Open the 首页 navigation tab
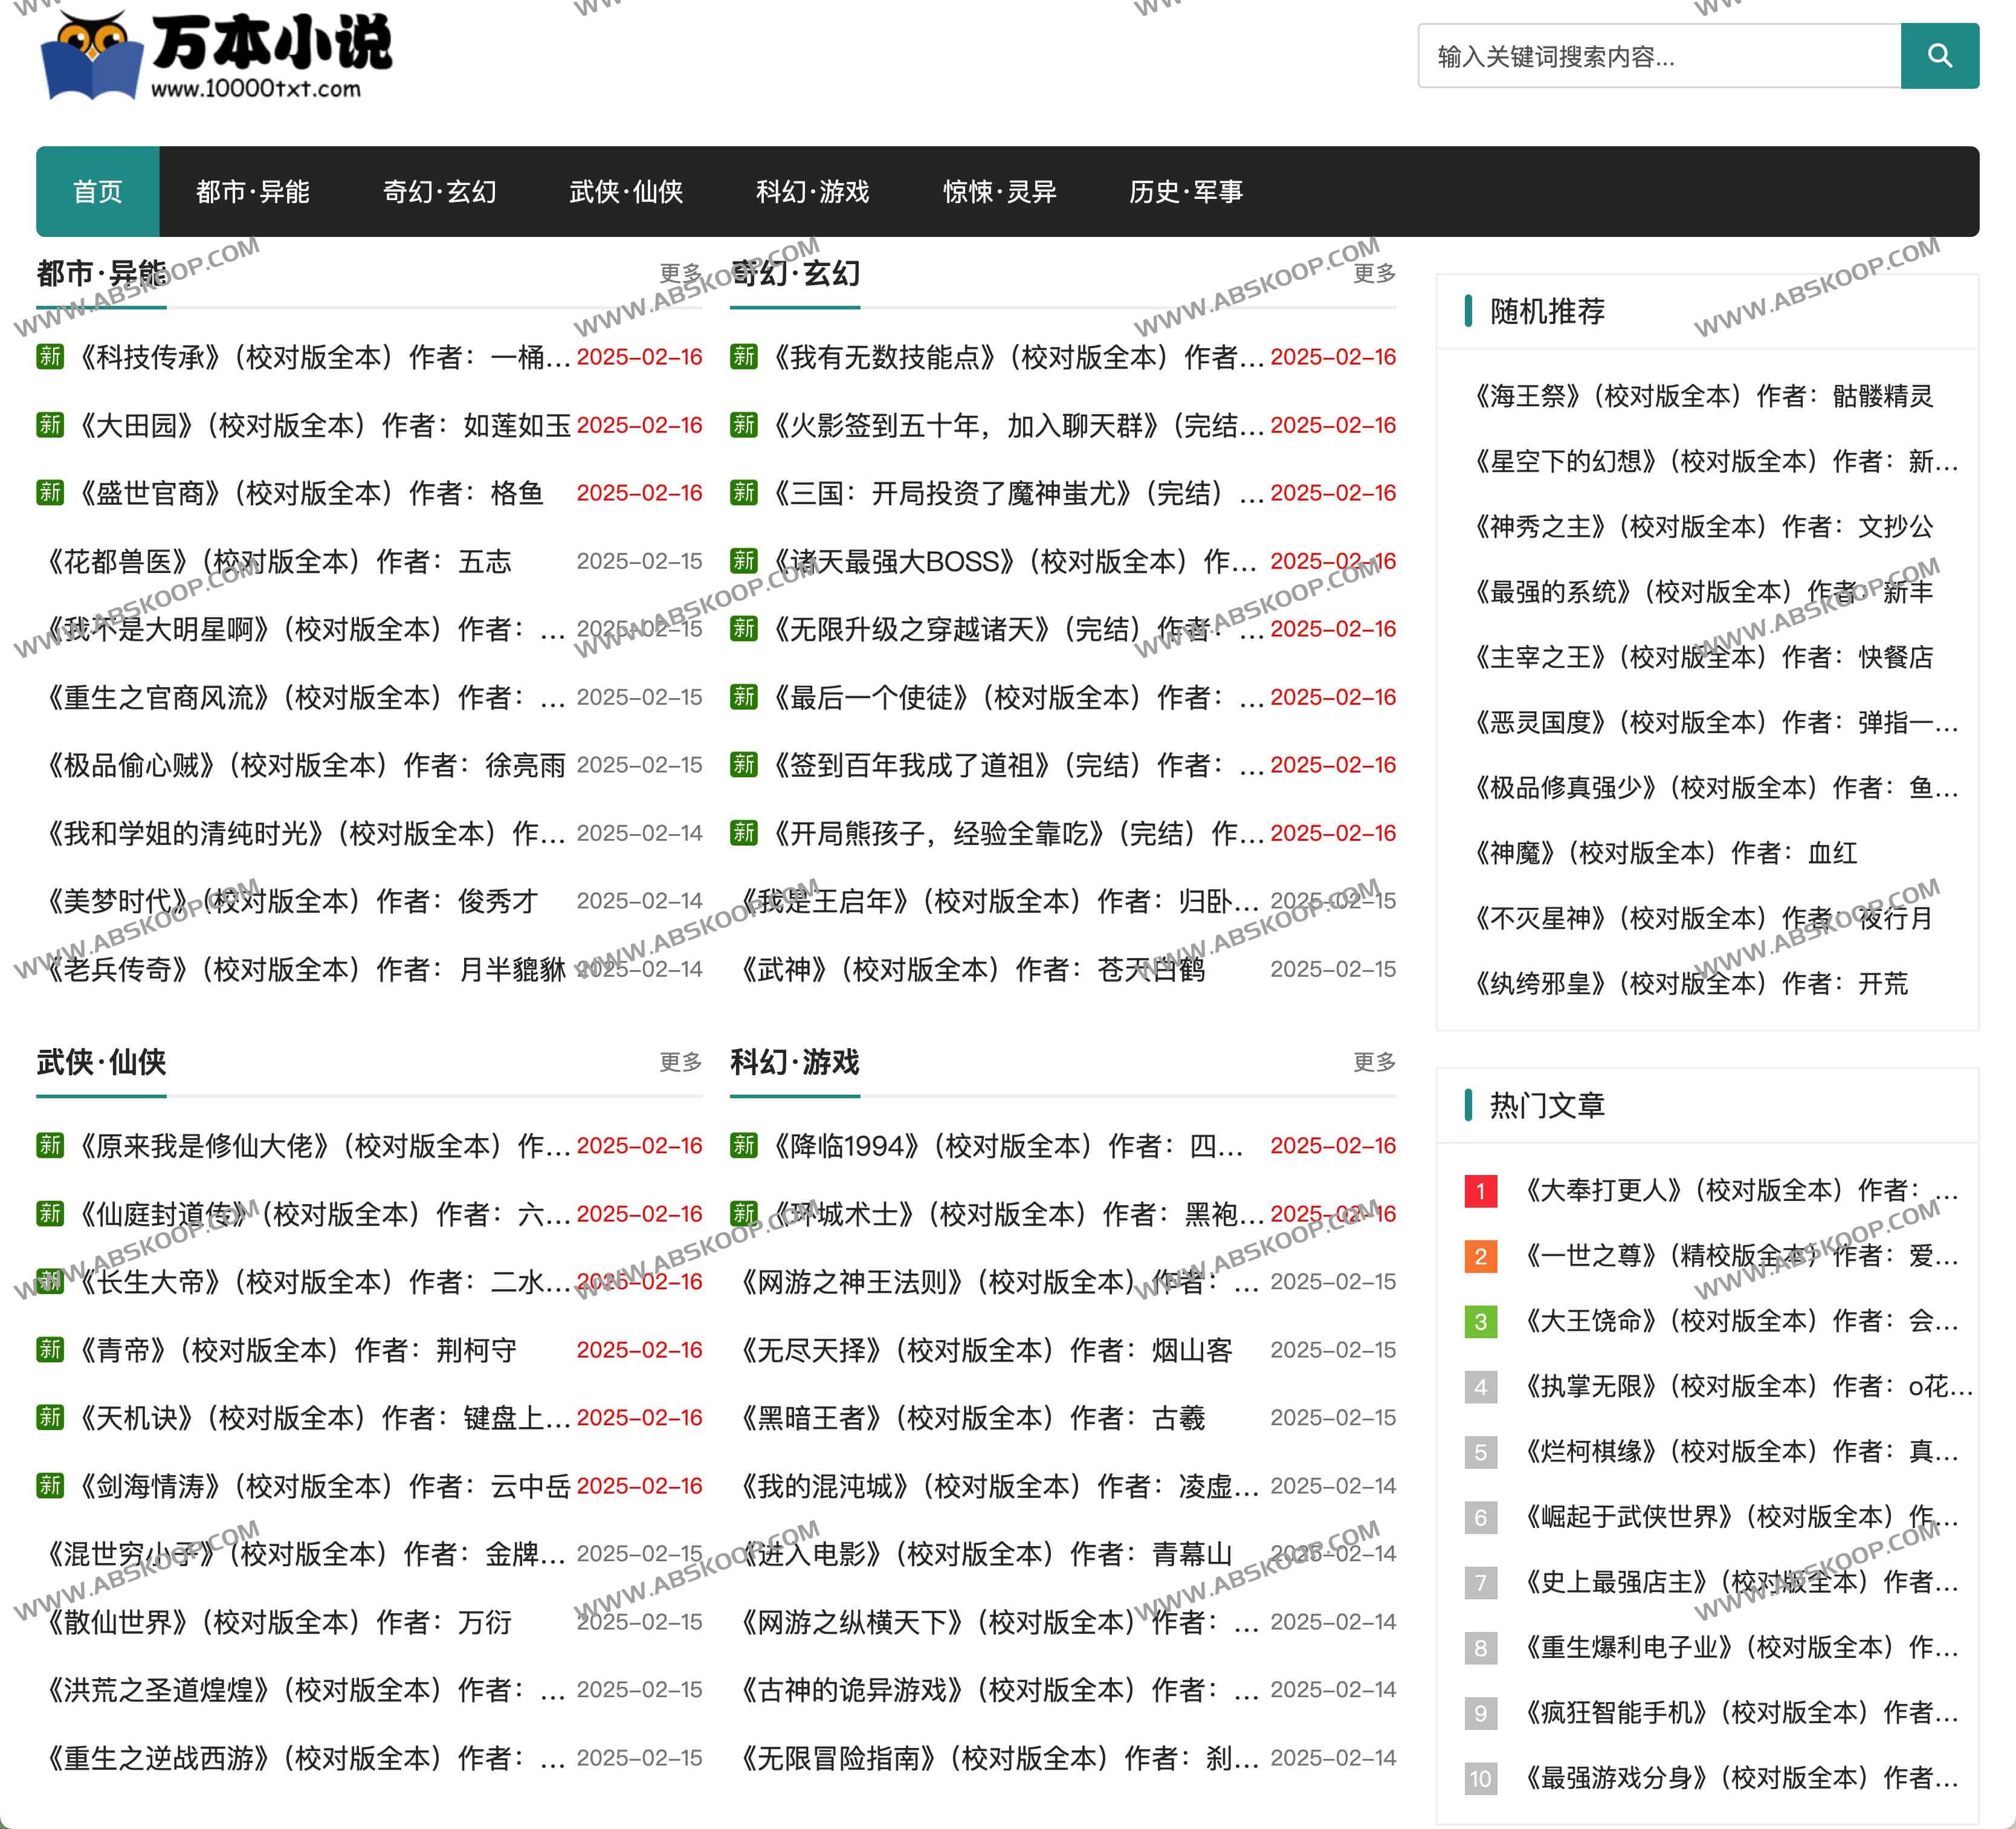The height and width of the screenshot is (1829, 2016). click(x=98, y=192)
